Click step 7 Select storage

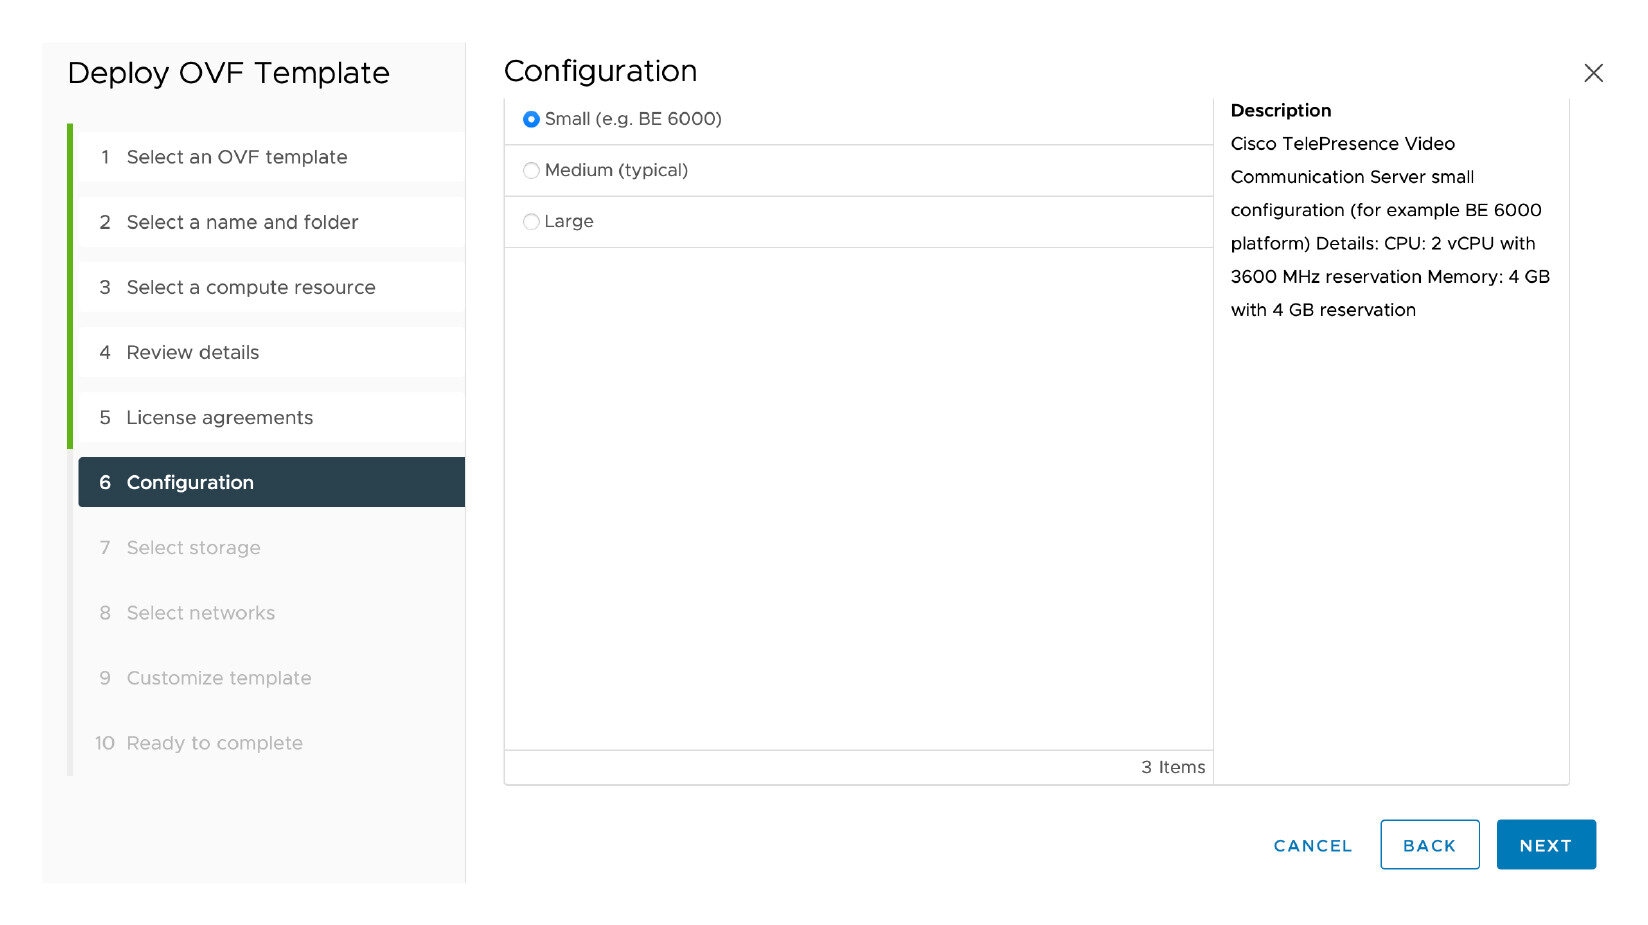click(193, 548)
